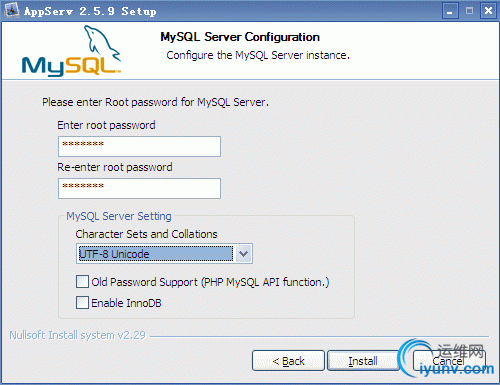Focus the Enter root password field

point(139,146)
